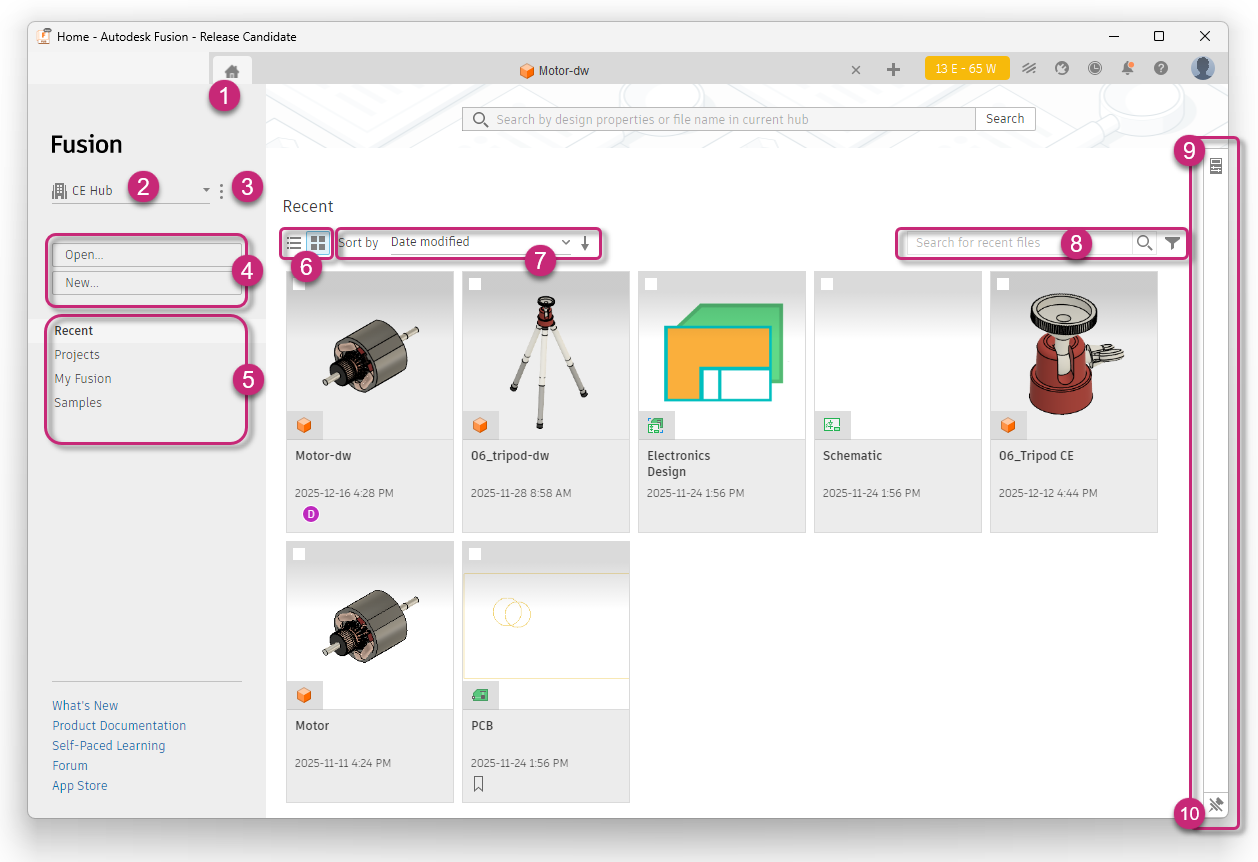Open notifications bell

click(x=1128, y=68)
